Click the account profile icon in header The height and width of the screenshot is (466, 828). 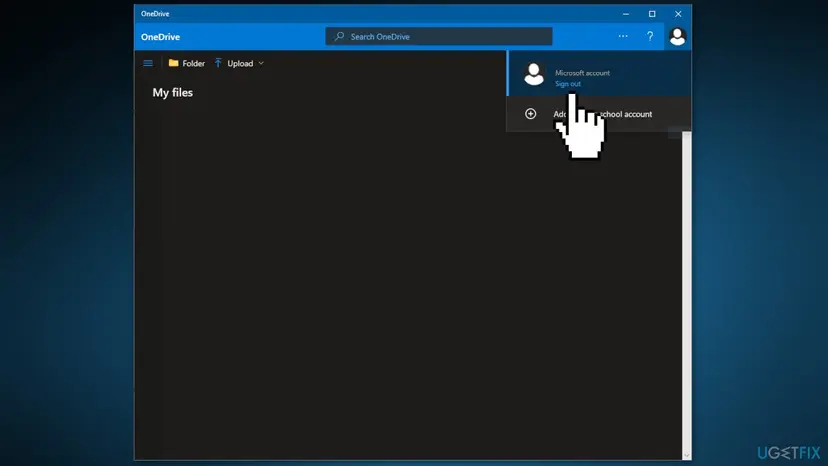(678, 36)
